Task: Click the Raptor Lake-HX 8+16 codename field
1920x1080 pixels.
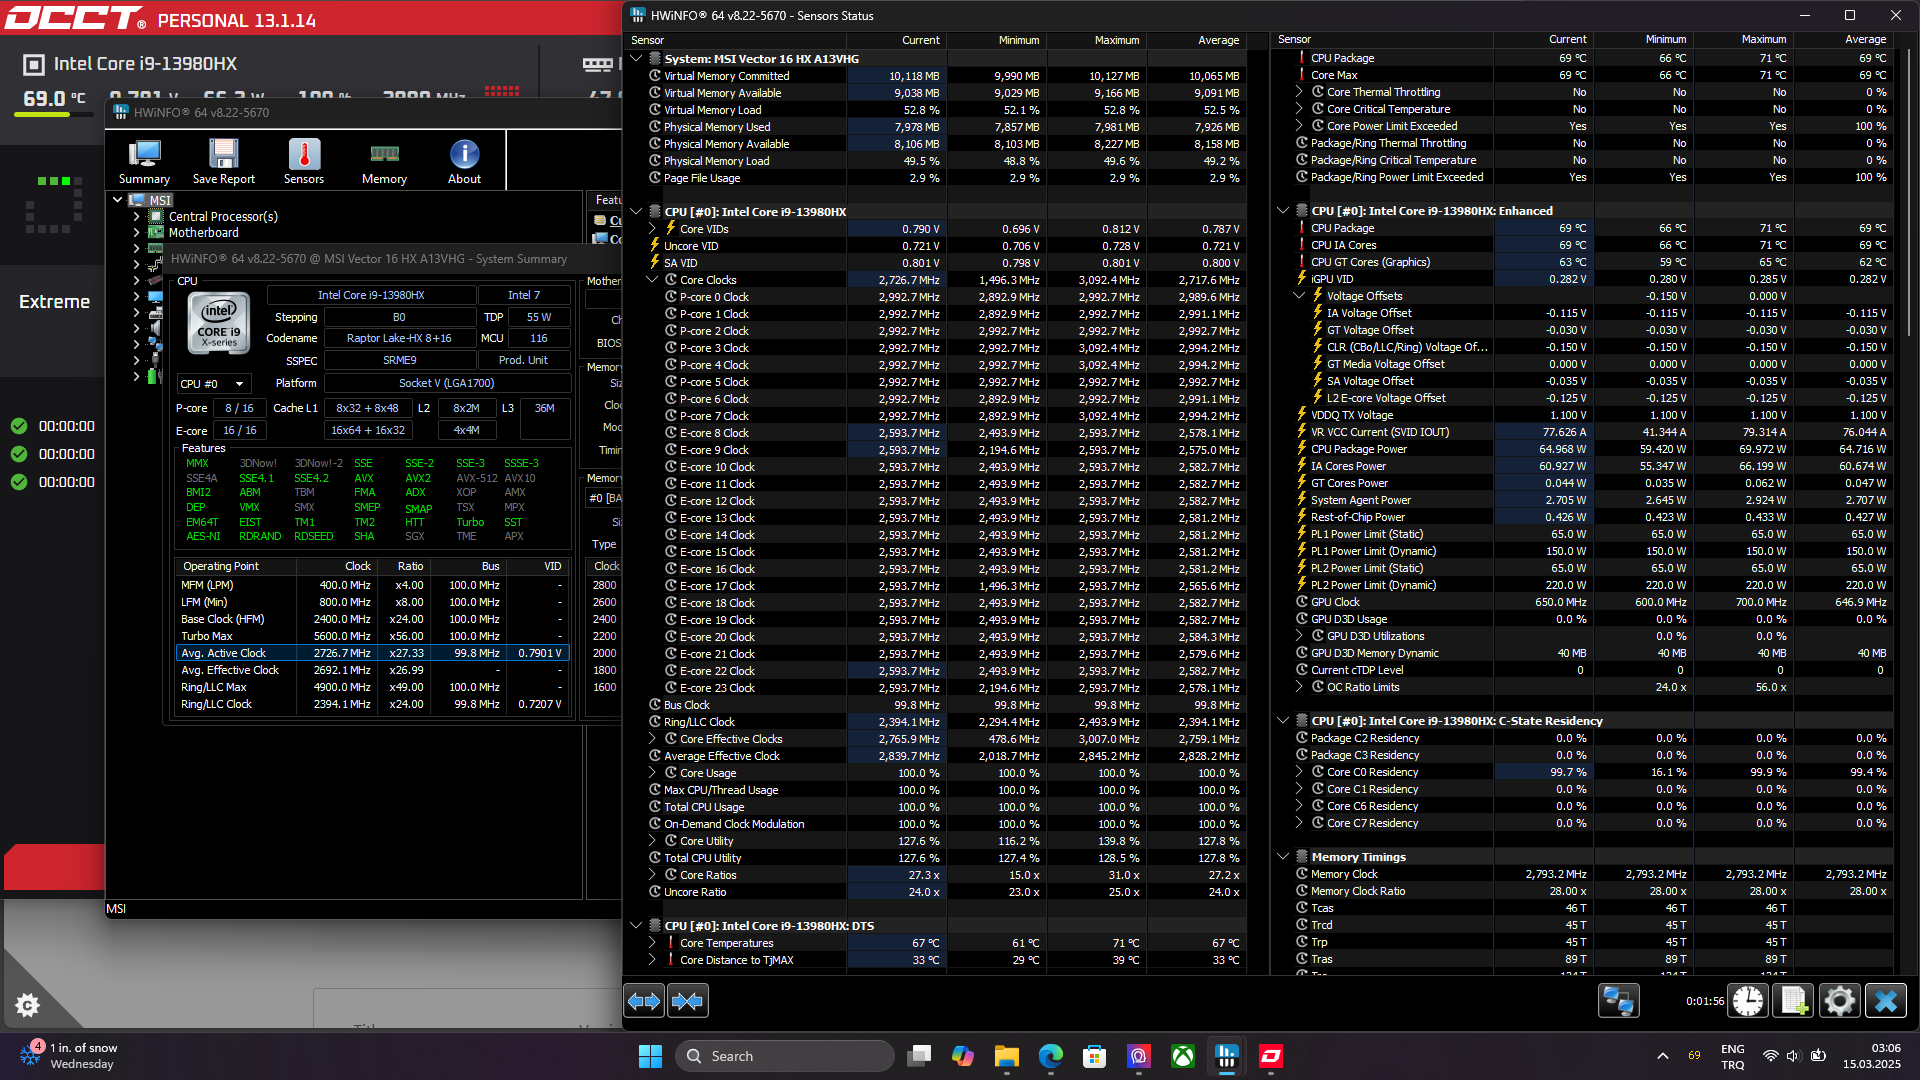Action: [x=399, y=338]
